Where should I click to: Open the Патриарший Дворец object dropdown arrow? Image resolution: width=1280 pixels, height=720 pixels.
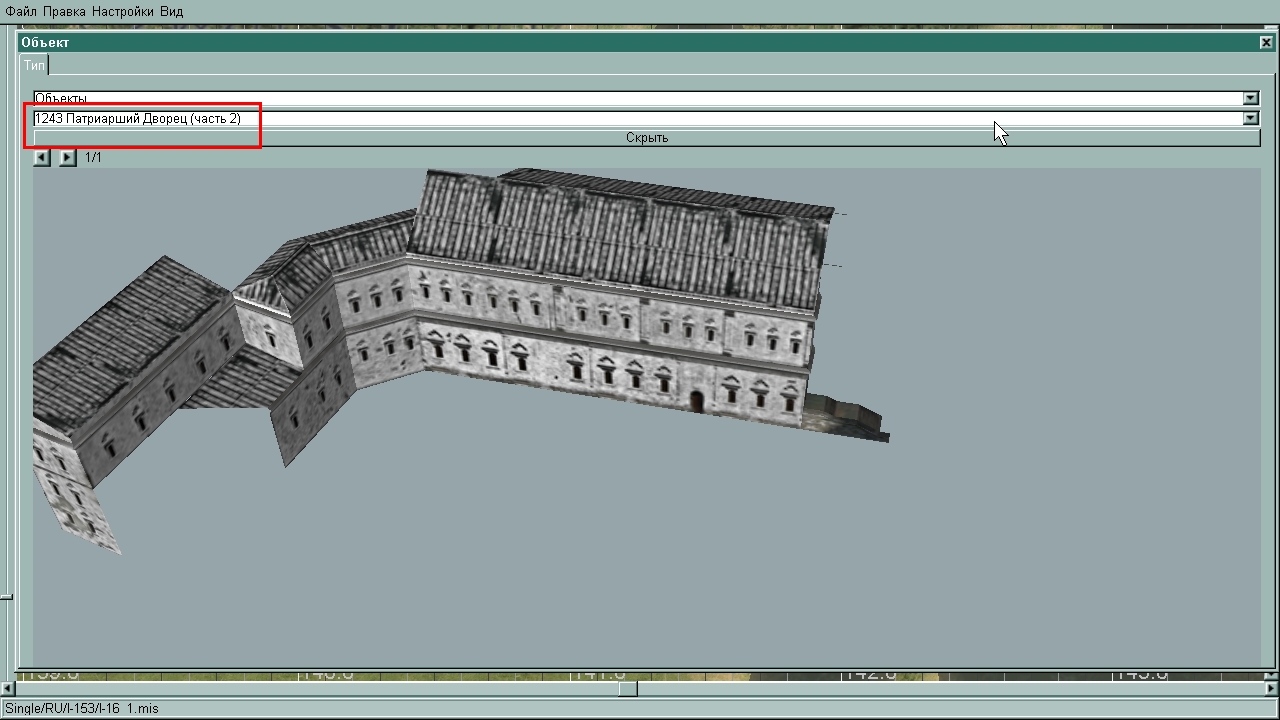[1250, 118]
